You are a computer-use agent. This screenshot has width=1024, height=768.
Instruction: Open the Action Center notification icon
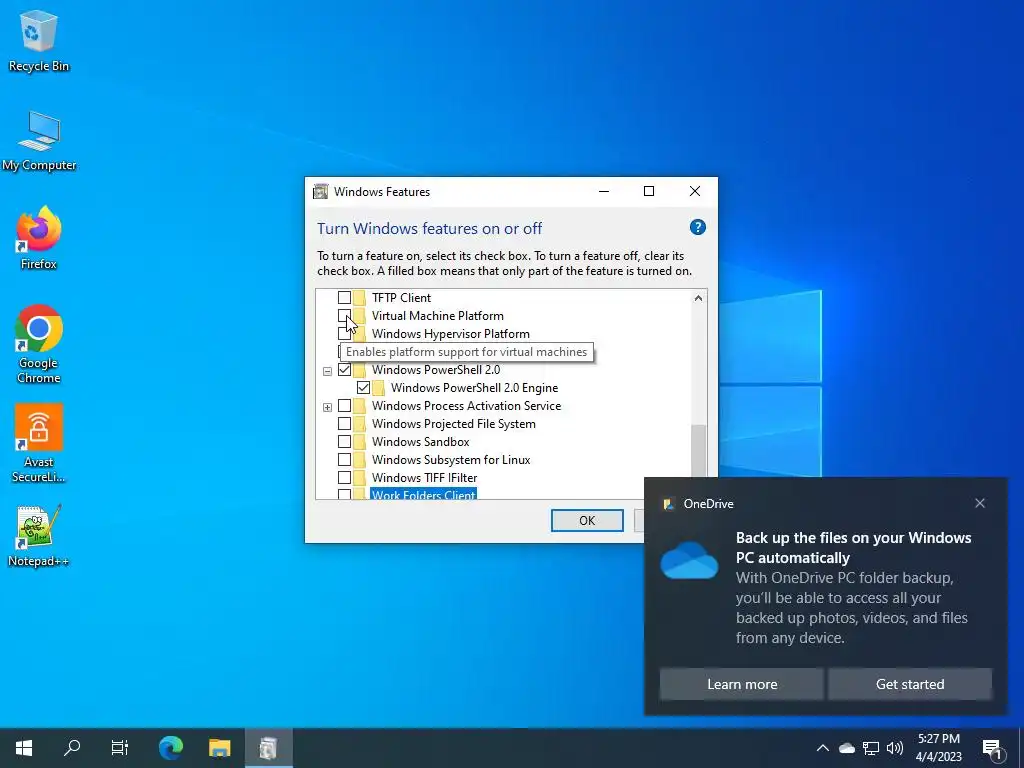click(x=992, y=748)
